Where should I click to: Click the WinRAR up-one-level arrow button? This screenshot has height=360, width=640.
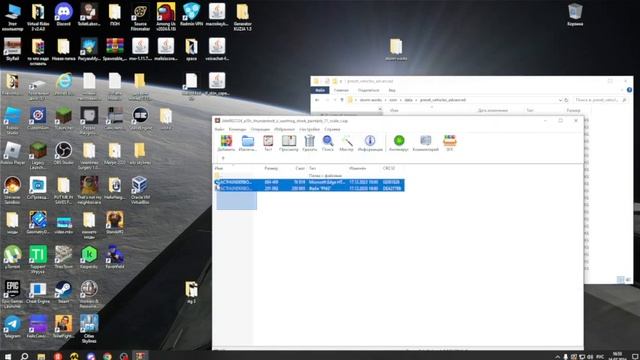(223, 158)
